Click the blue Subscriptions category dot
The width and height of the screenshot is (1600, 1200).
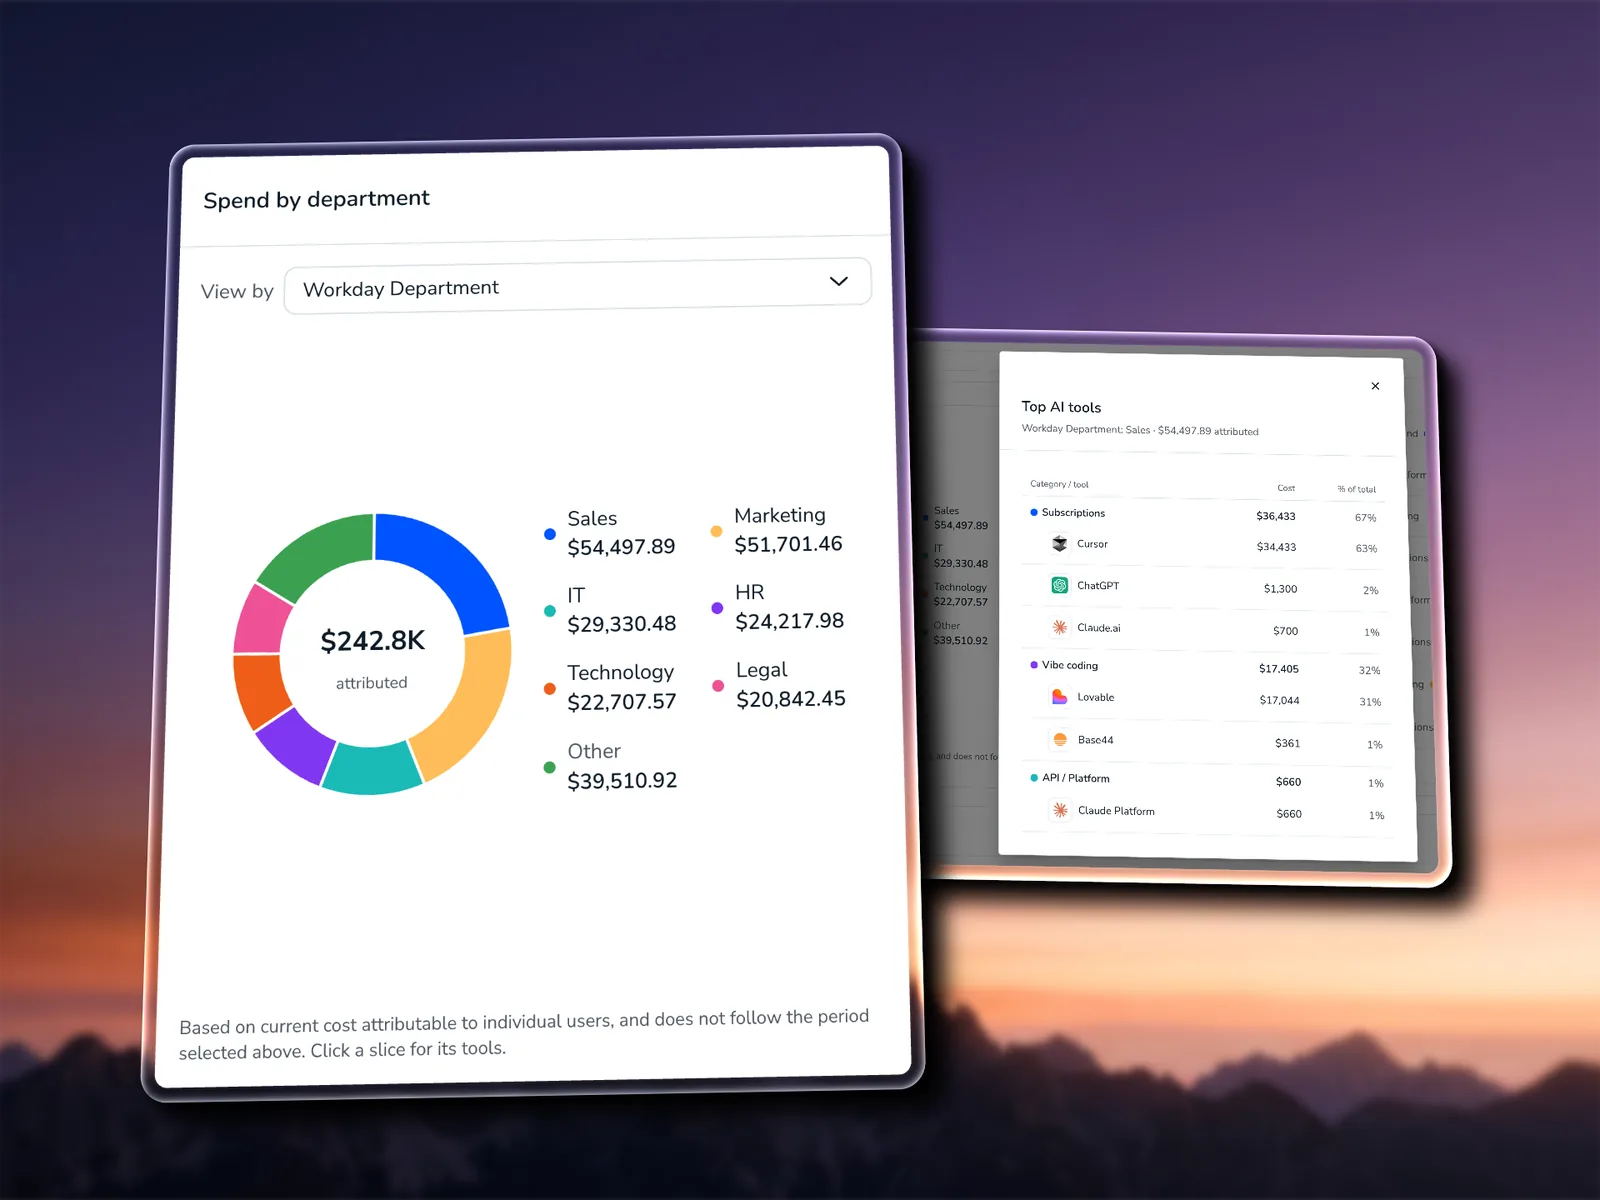click(1034, 512)
